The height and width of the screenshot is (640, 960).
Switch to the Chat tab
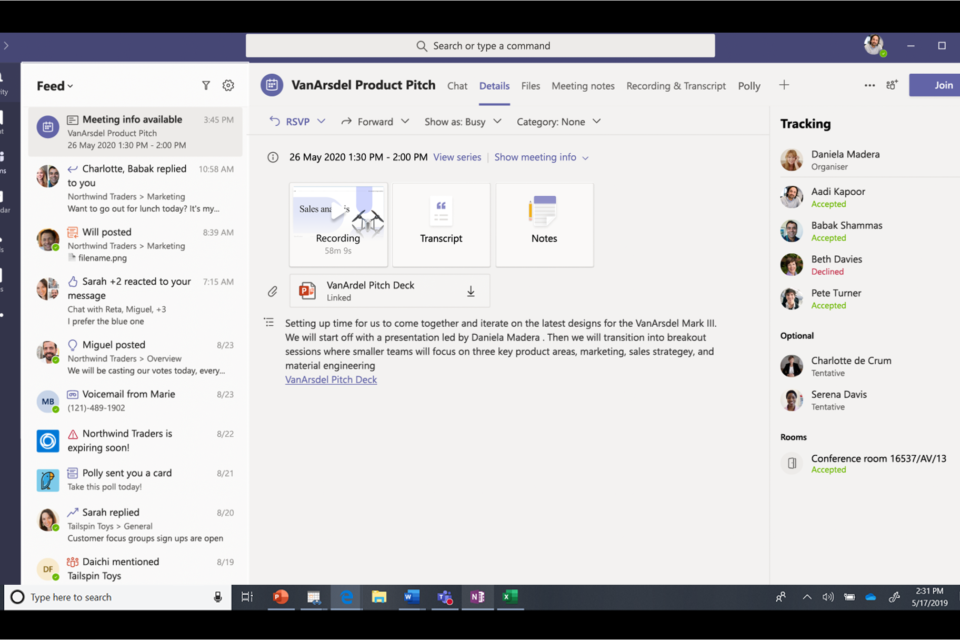pos(457,86)
